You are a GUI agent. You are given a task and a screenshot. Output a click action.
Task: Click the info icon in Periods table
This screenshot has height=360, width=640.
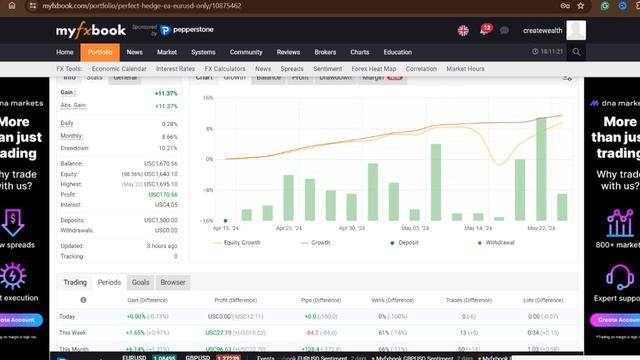83,300
